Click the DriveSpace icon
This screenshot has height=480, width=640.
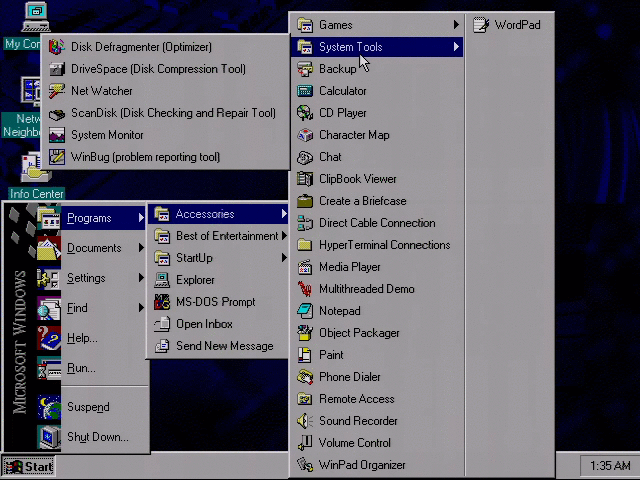[57, 69]
